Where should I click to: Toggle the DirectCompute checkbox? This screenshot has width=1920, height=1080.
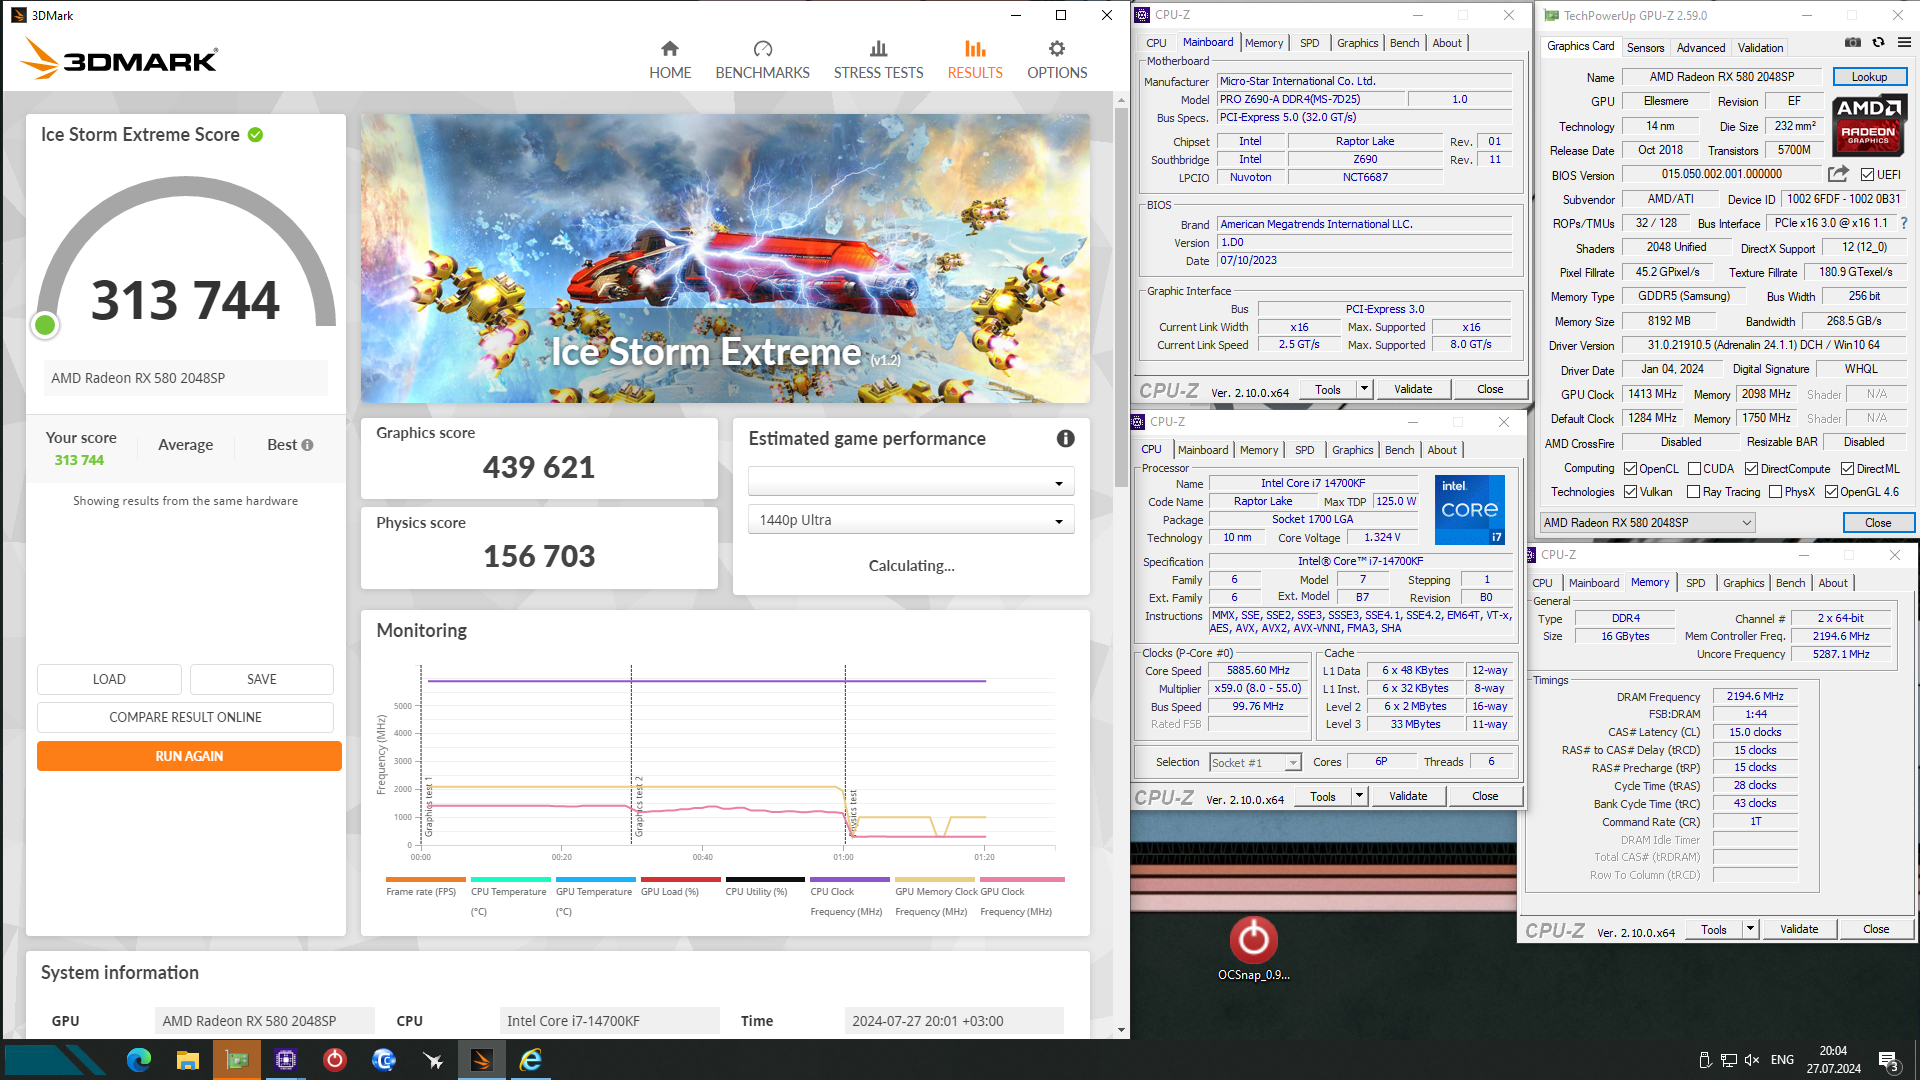pos(1751,469)
